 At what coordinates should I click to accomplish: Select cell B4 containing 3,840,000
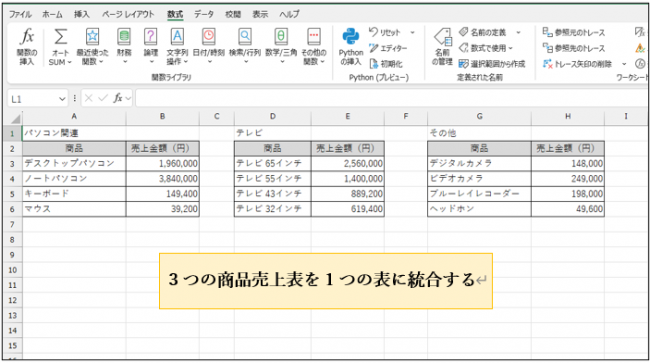[x=162, y=179]
